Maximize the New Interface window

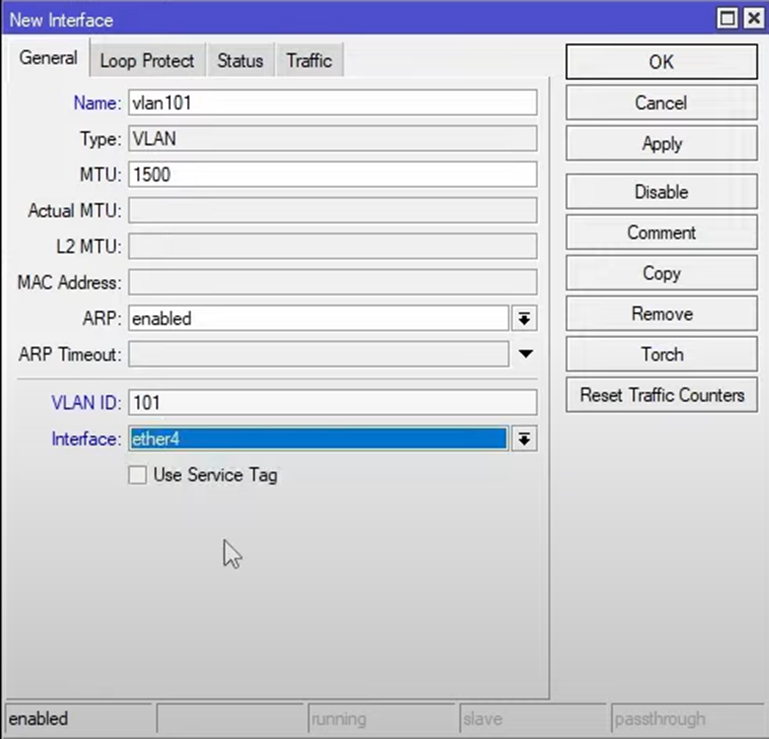click(x=728, y=19)
